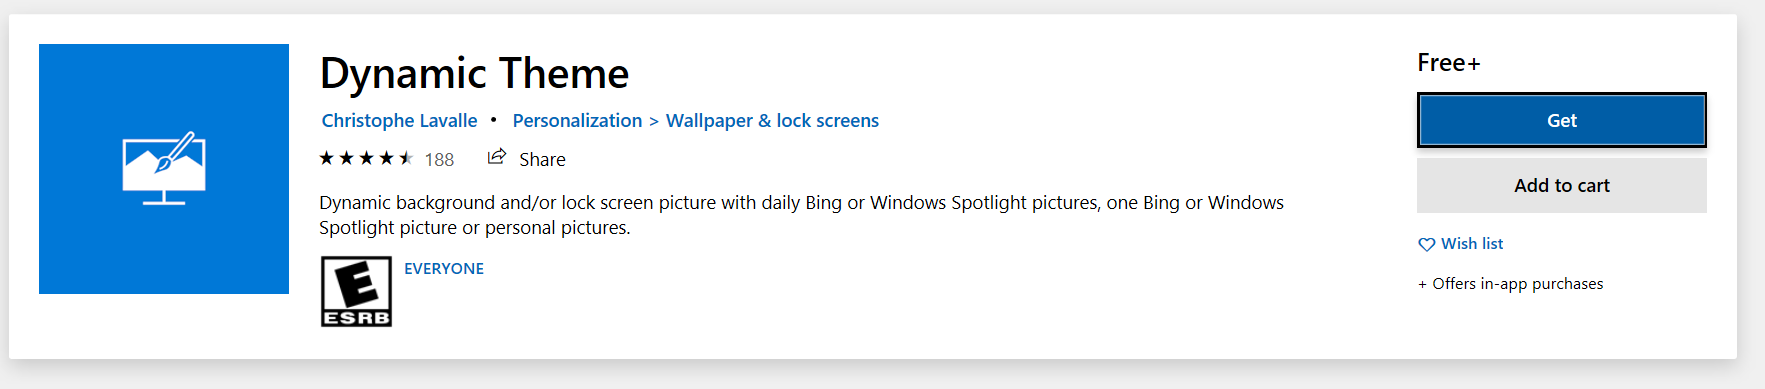
Task: Click the breadcrumb chevron after Personalization
Action: [654, 122]
